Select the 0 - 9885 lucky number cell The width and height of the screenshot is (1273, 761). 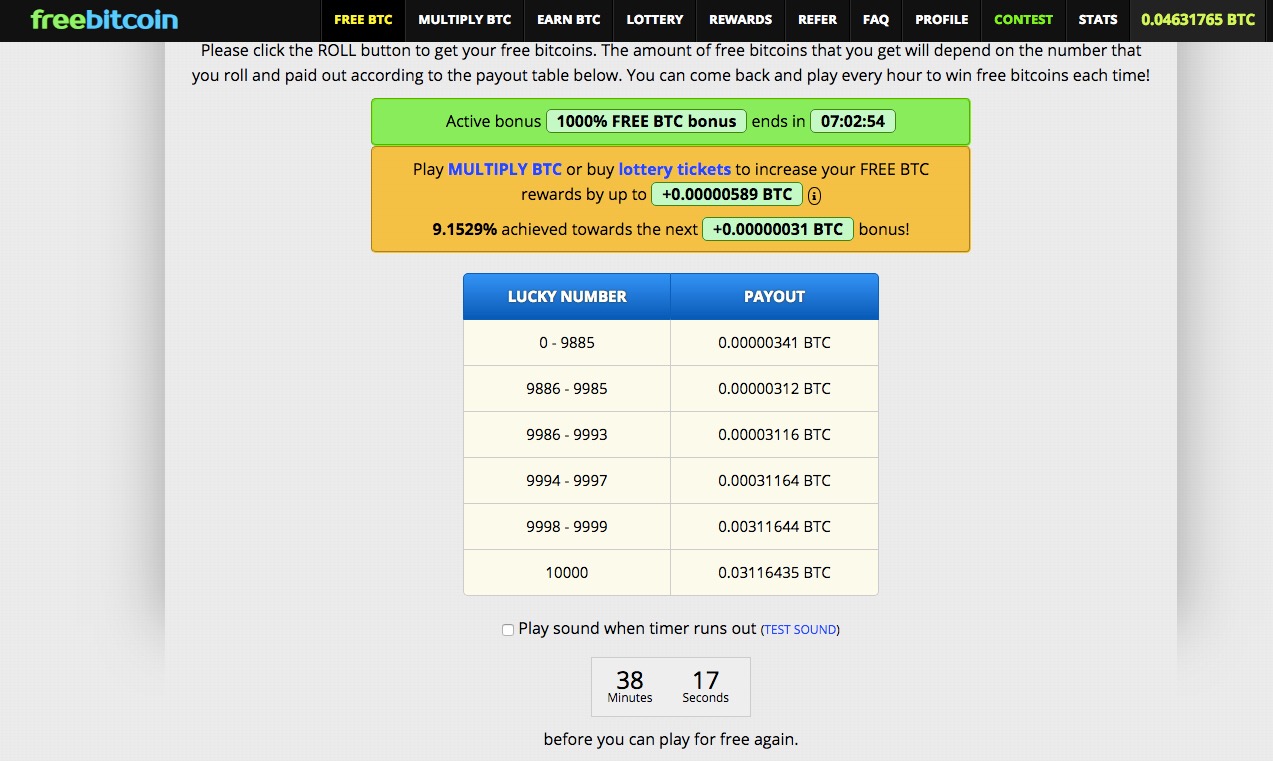click(567, 343)
